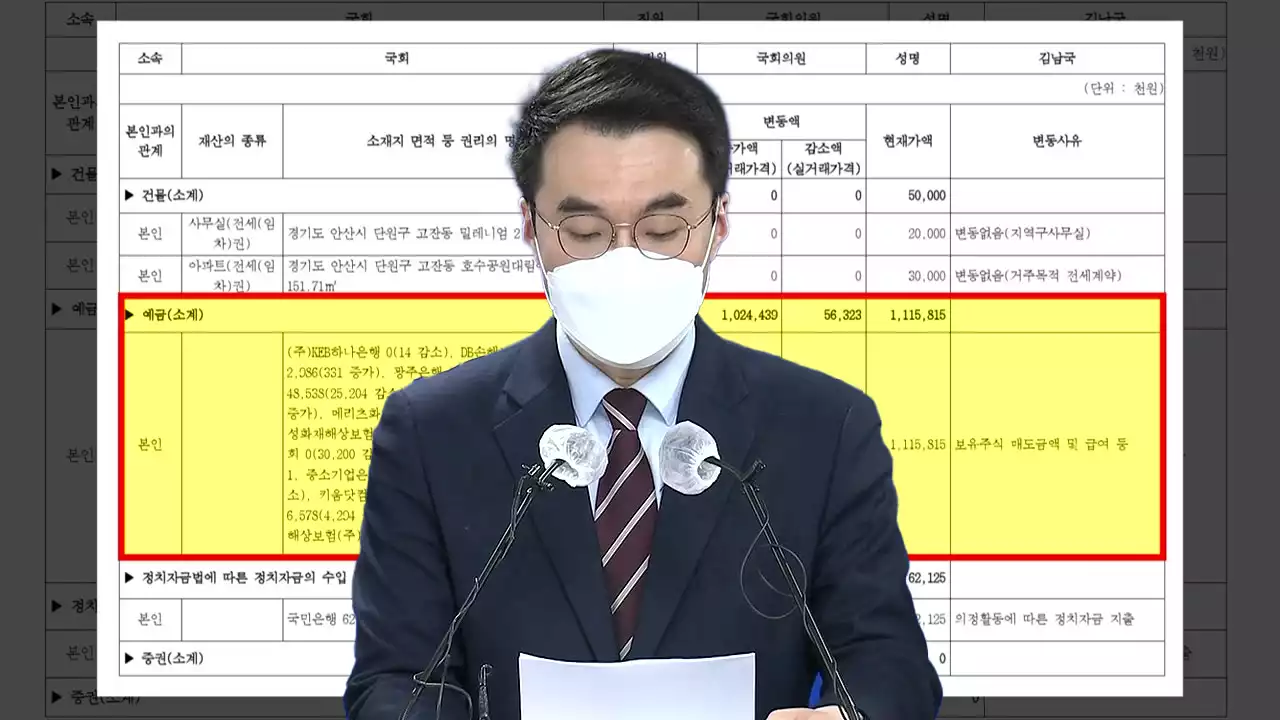
Task: Select the name 김남국 in the table
Action: tap(1057, 58)
